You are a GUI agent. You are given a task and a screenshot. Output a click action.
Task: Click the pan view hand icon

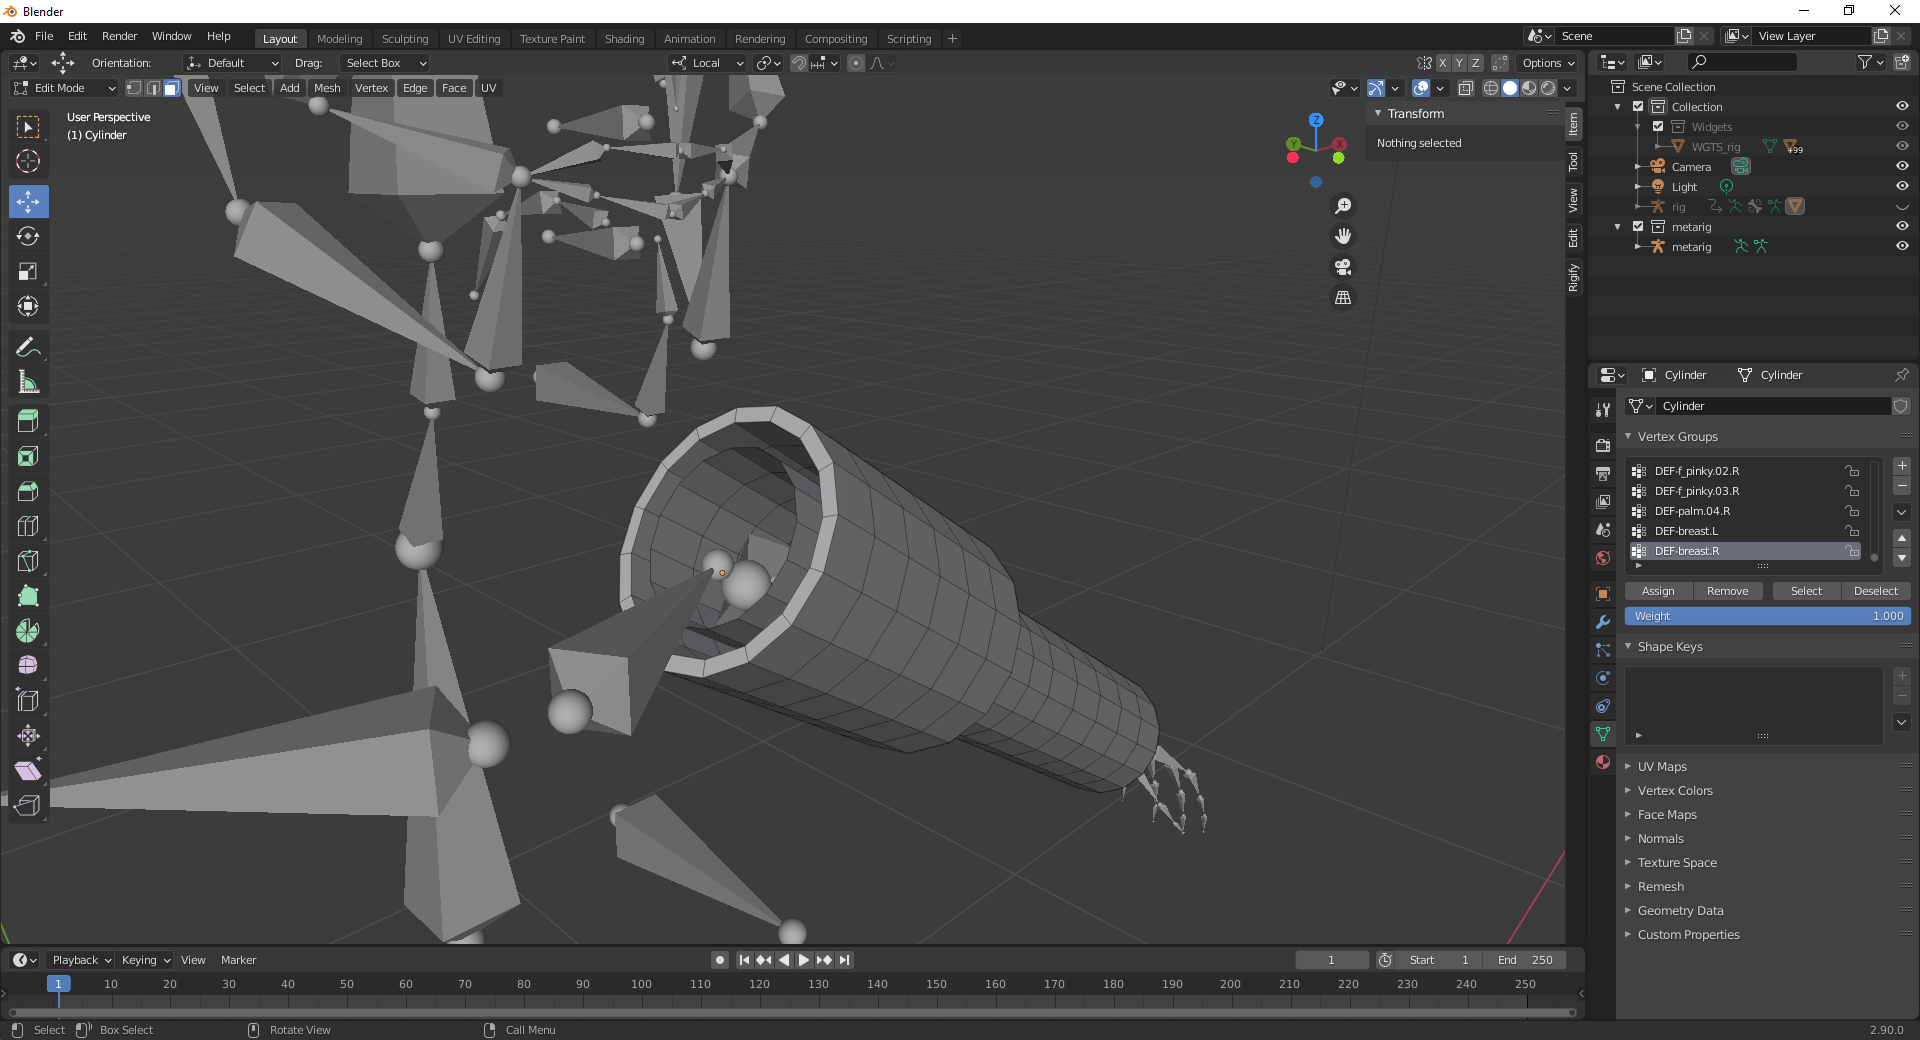pyautogui.click(x=1343, y=236)
